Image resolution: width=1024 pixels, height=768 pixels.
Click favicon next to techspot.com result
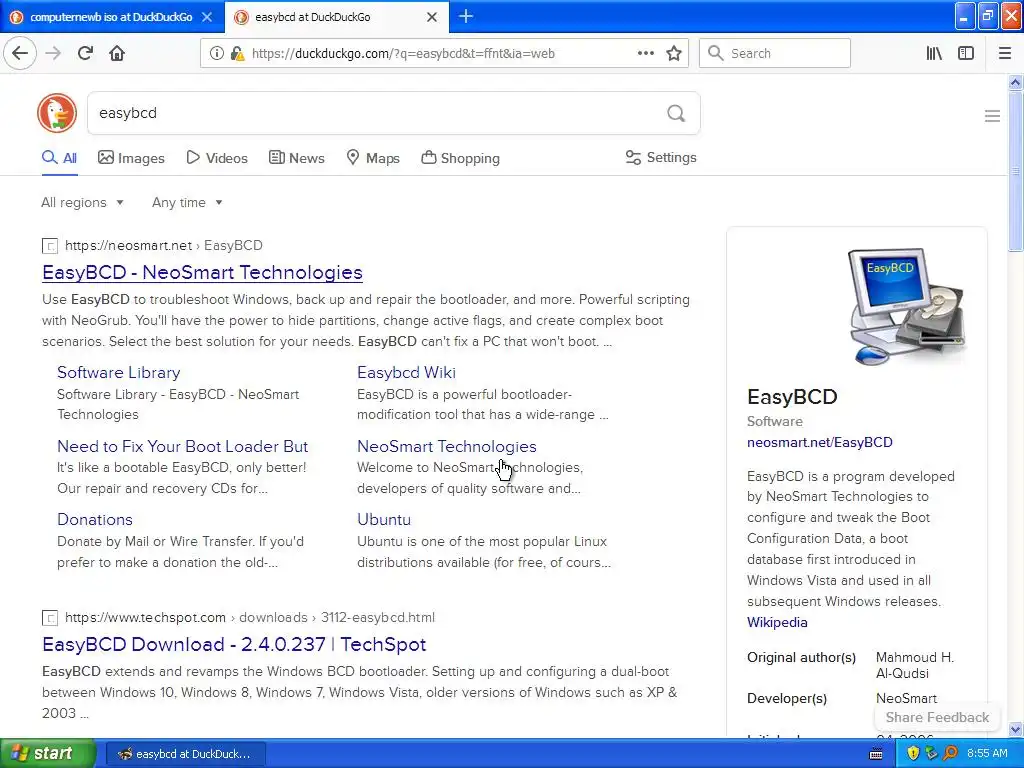pyautogui.click(x=50, y=618)
